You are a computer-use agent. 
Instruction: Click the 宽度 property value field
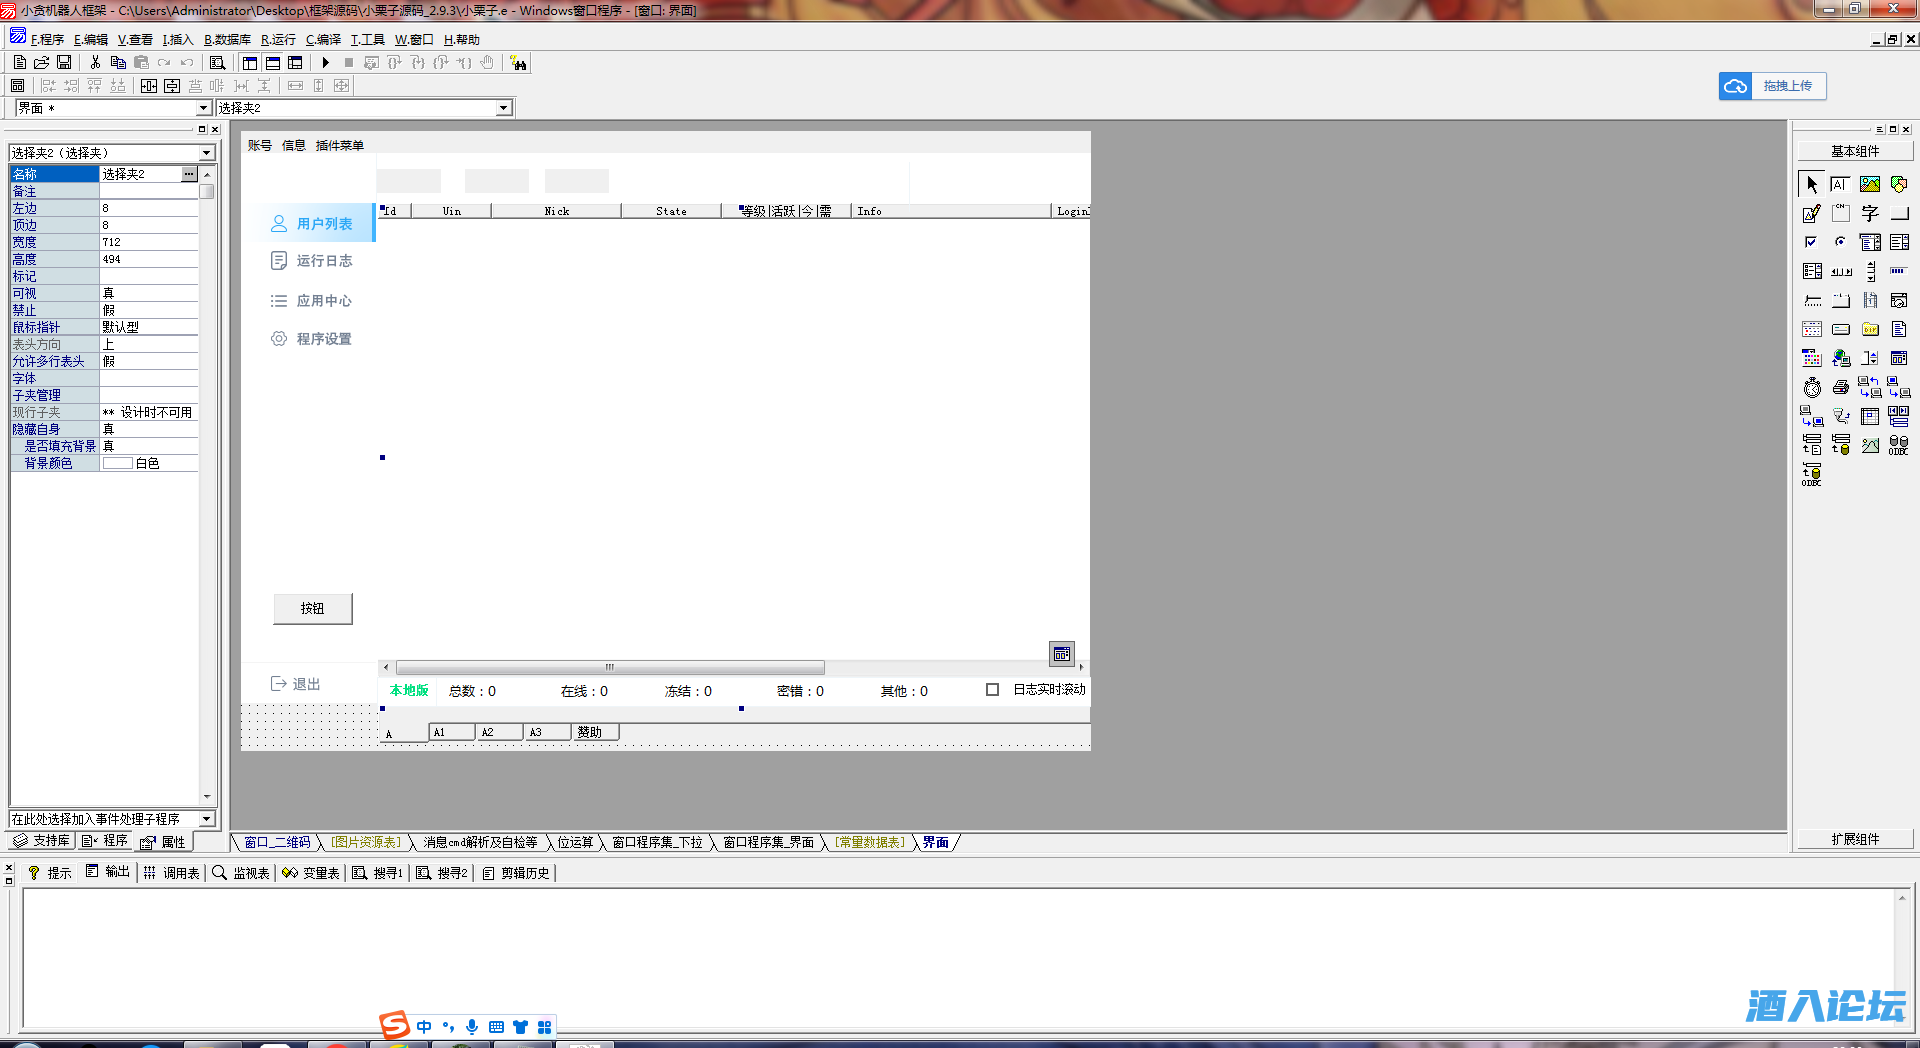[148, 242]
